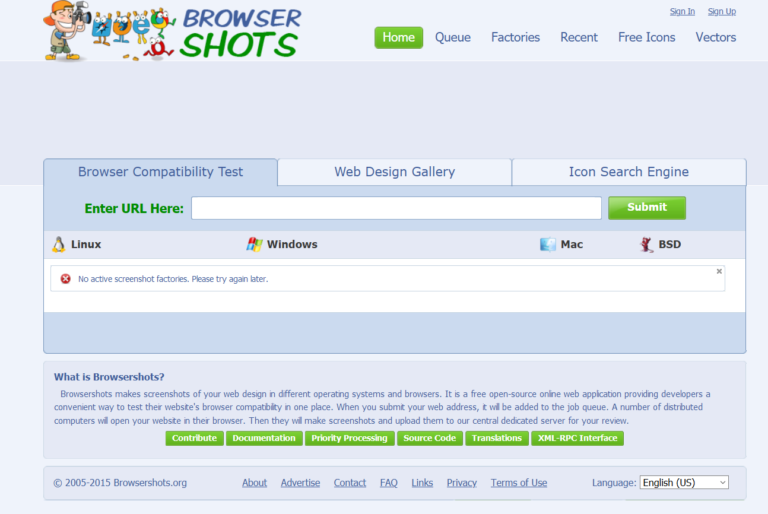Switch to Icon Search Engine tab
768x514 pixels.
click(x=629, y=172)
